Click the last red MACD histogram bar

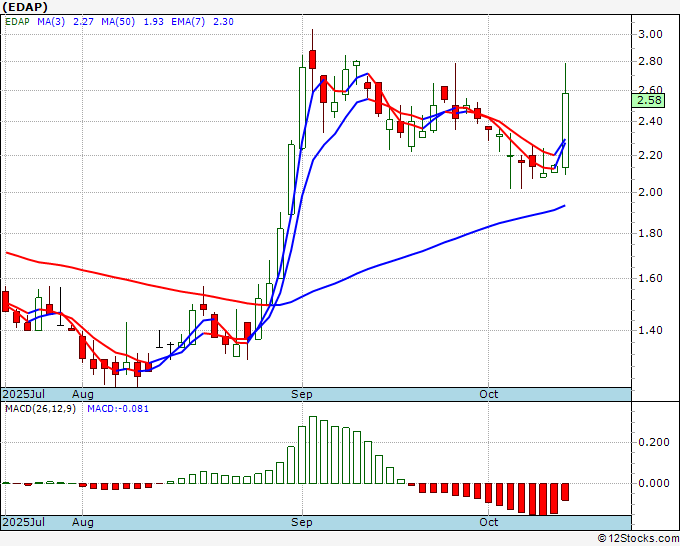click(x=565, y=492)
